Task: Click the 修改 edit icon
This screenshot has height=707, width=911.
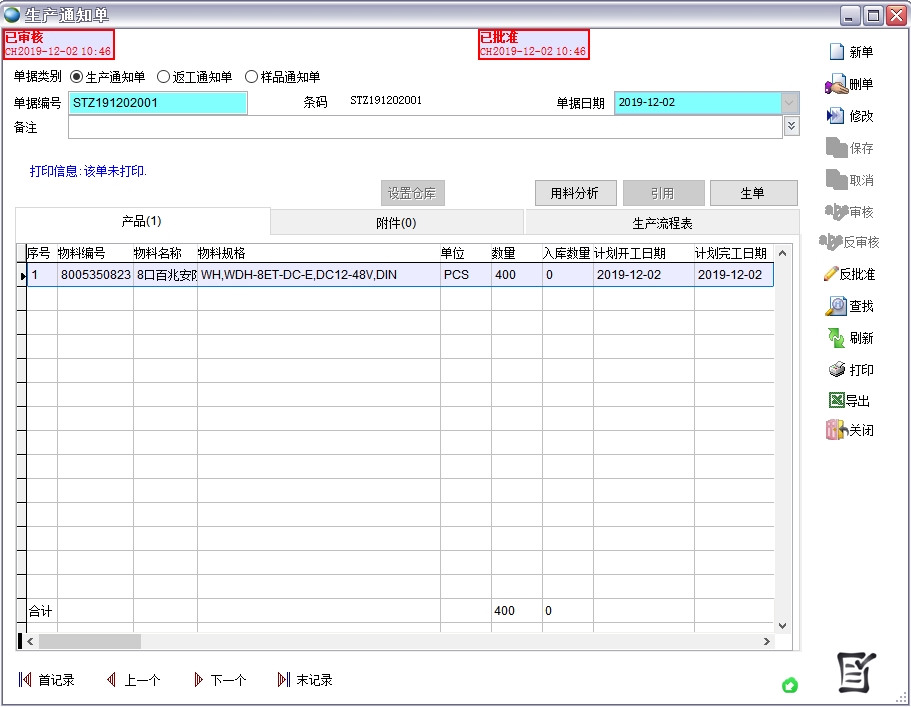Action: tap(851, 115)
